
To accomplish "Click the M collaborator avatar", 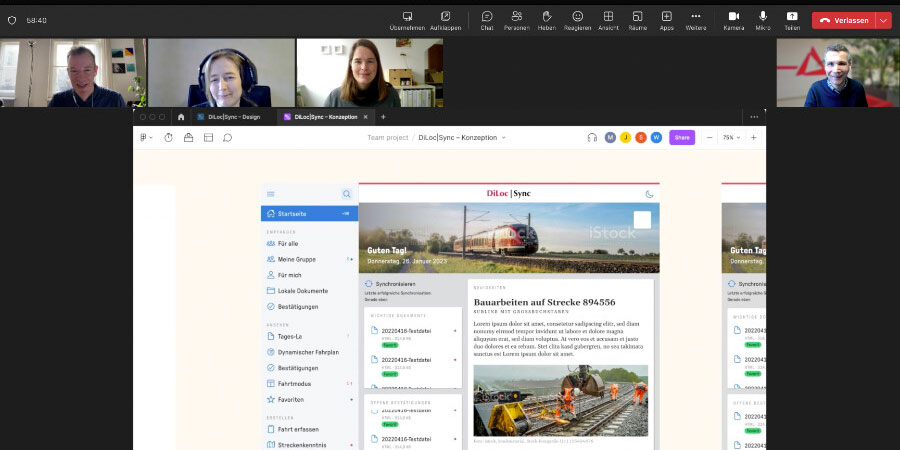I will [x=610, y=138].
